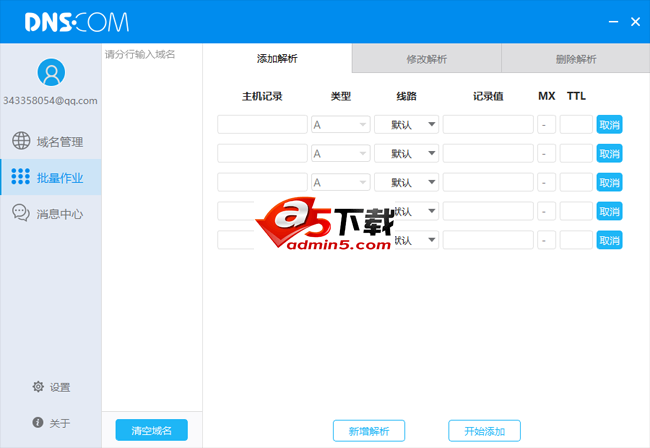Open 域名管理 menu label

point(60,142)
